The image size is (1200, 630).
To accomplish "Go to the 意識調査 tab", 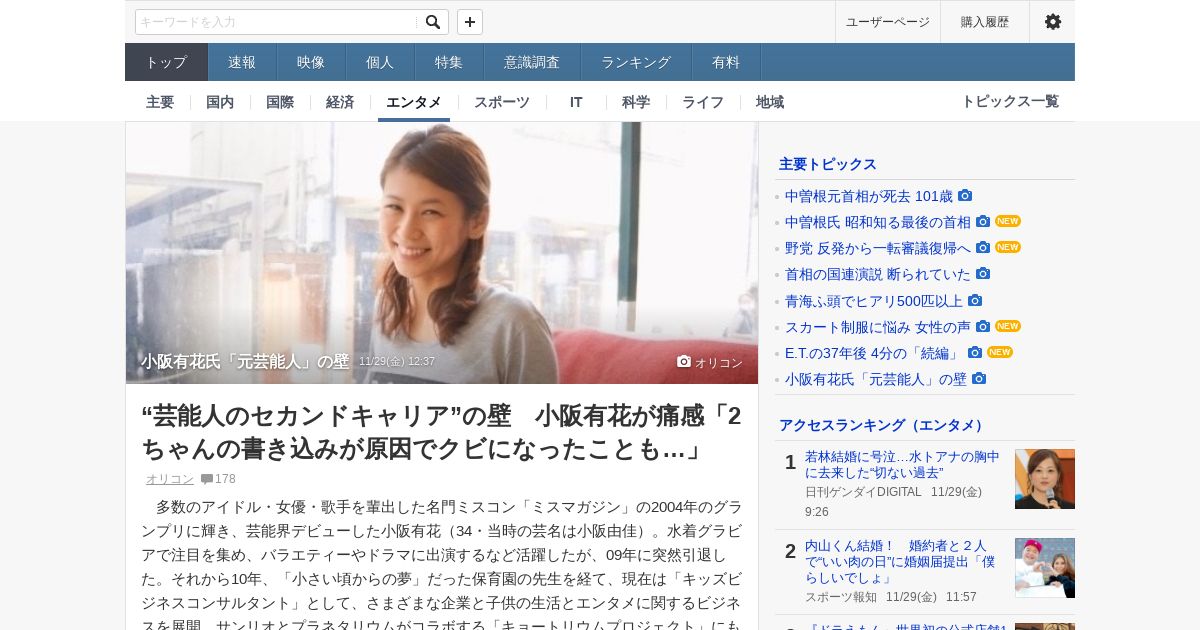I will [x=532, y=62].
